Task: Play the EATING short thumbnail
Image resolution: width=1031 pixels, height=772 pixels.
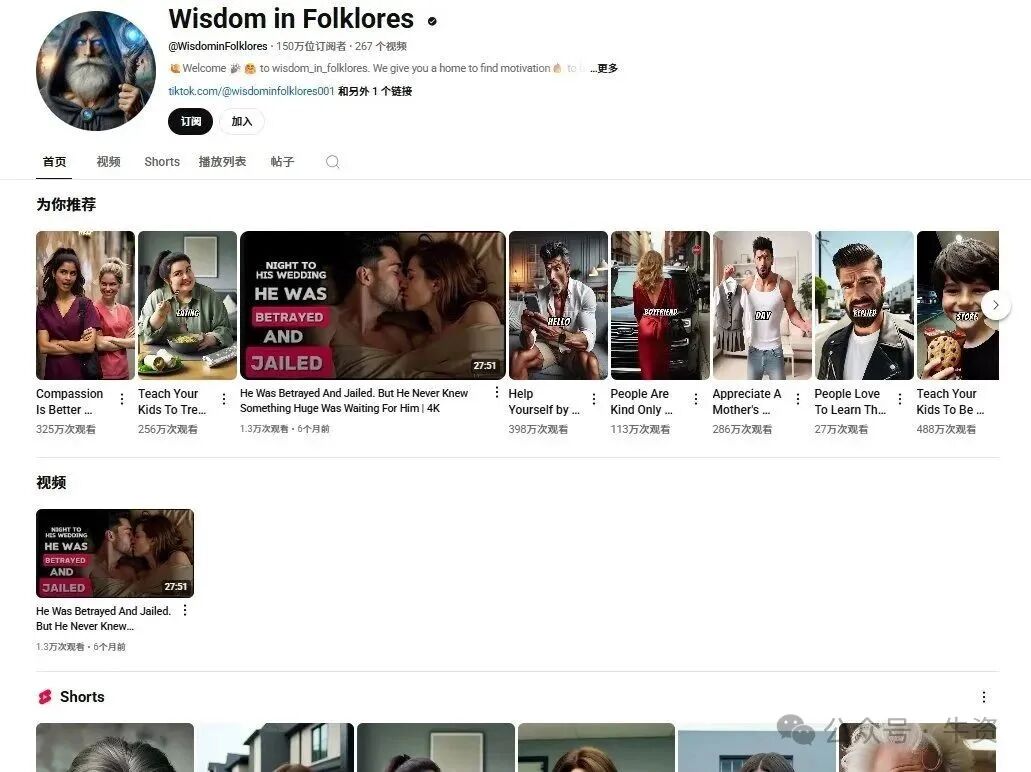Action: [x=187, y=305]
